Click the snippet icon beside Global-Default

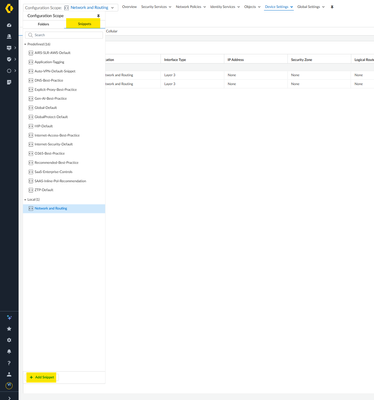(x=31, y=108)
